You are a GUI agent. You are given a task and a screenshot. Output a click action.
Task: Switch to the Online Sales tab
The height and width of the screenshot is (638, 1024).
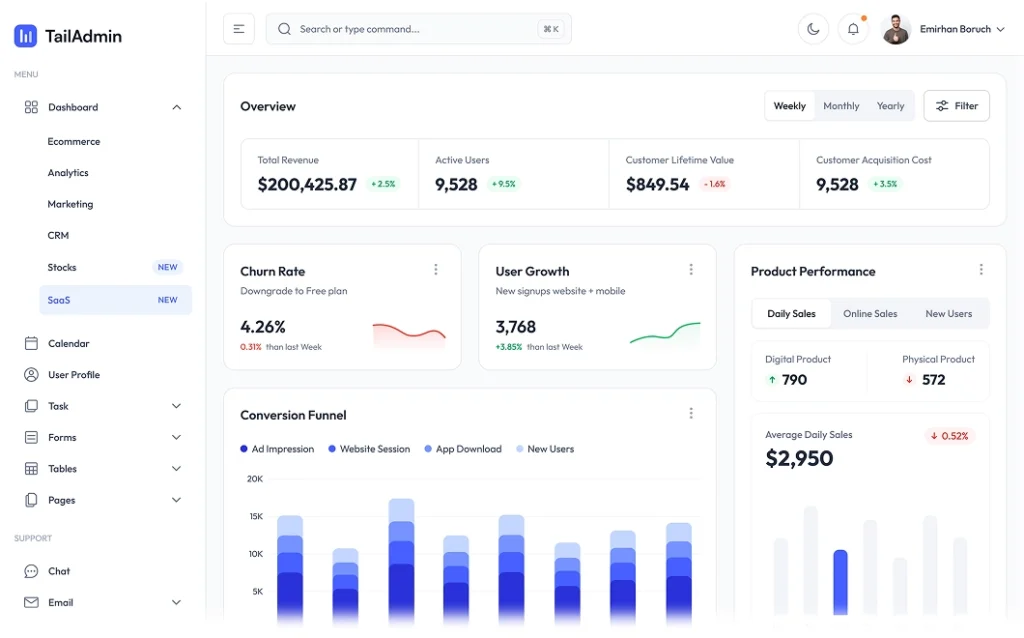(870, 314)
